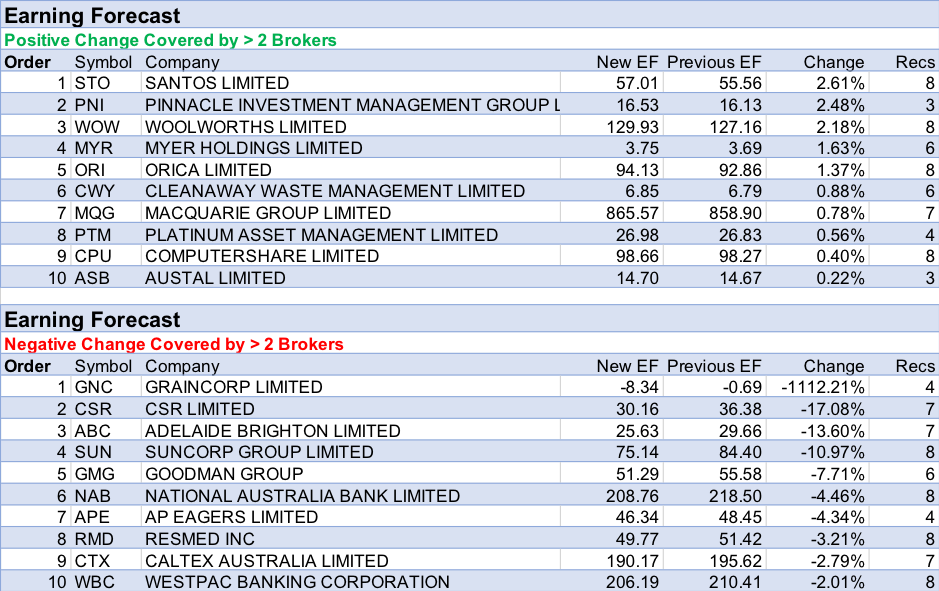Click the SUNCORP GROUP LIMITED cell
Screen dimensions: 939x591
pyautogui.click(x=259, y=452)
